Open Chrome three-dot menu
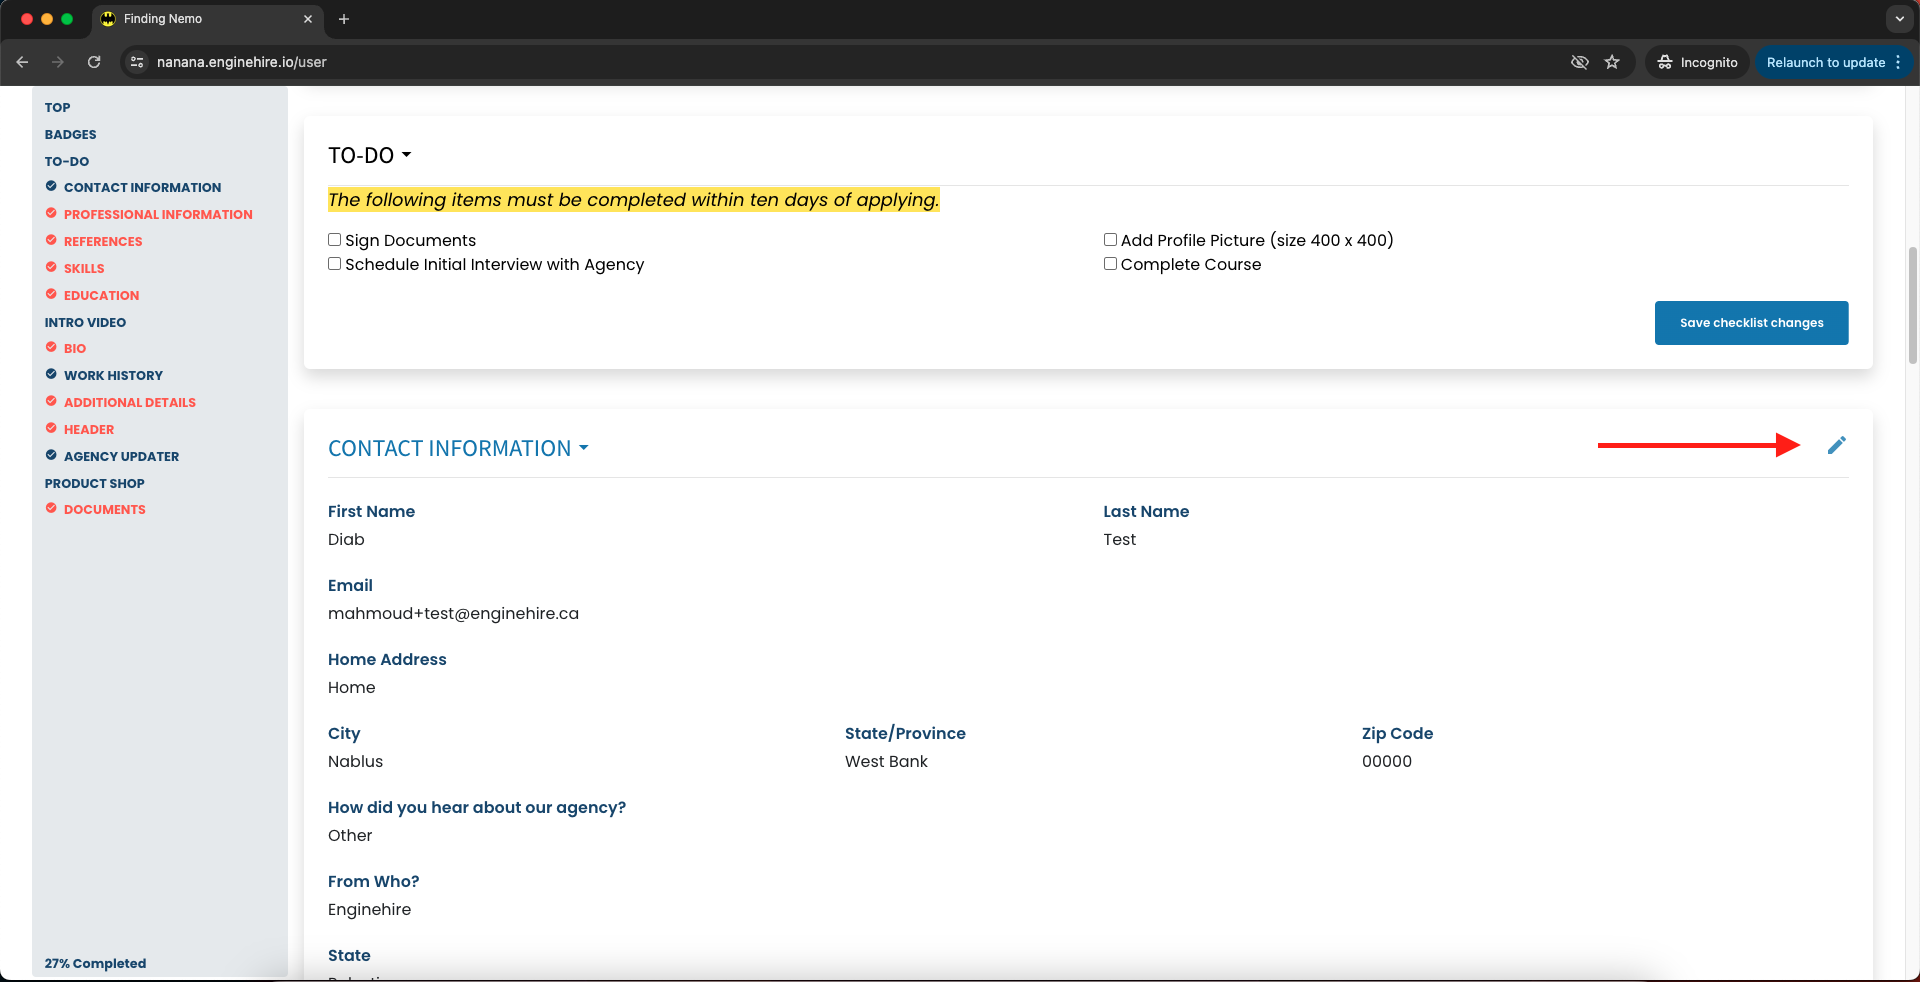Image resolution: width=1920 pixels, height=982 pixels. pos(1898,62)
